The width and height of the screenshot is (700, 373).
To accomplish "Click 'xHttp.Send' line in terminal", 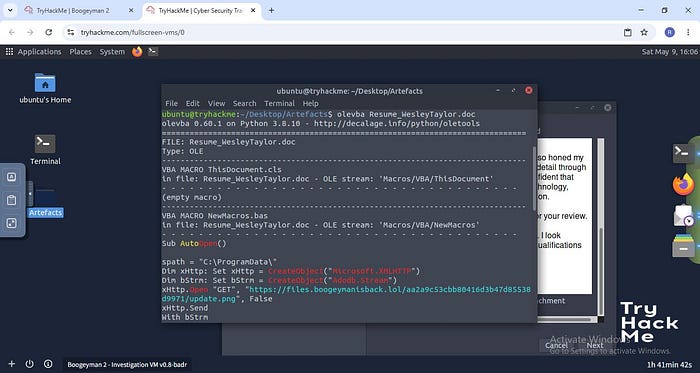I will (185, 308).
